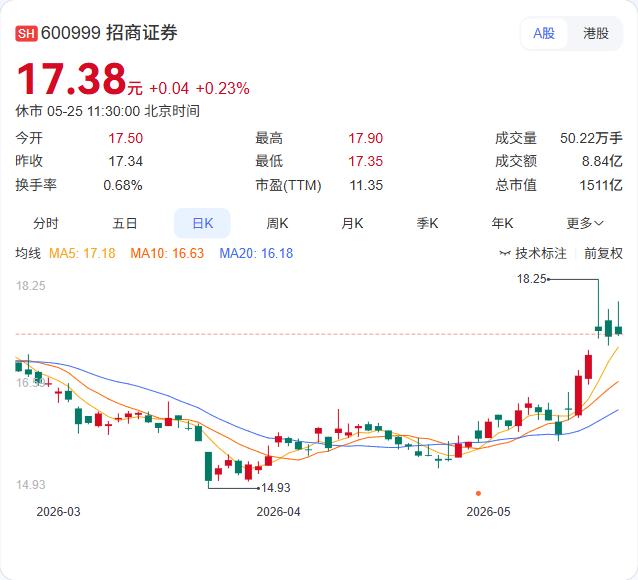Viewport: 638px width, 580px height.
Task: Select the 季K chart tab
Action: click(x=427, y=223)
